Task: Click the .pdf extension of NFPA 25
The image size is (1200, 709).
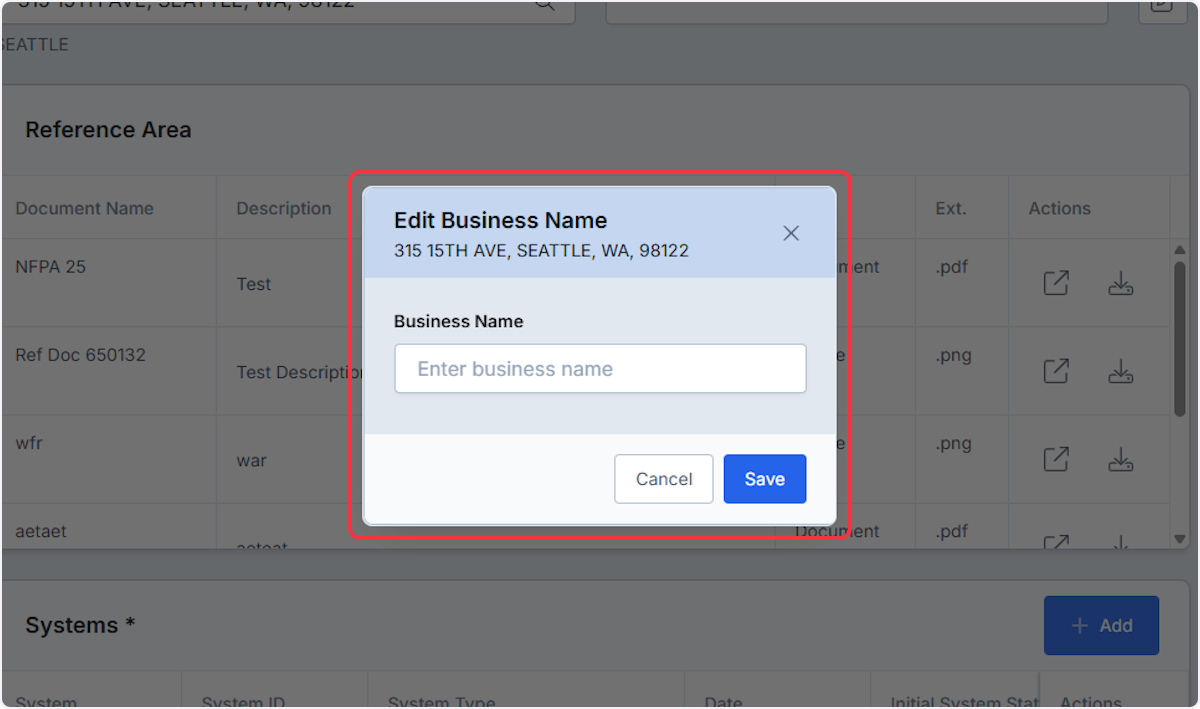Action: (x=953, y=267)
